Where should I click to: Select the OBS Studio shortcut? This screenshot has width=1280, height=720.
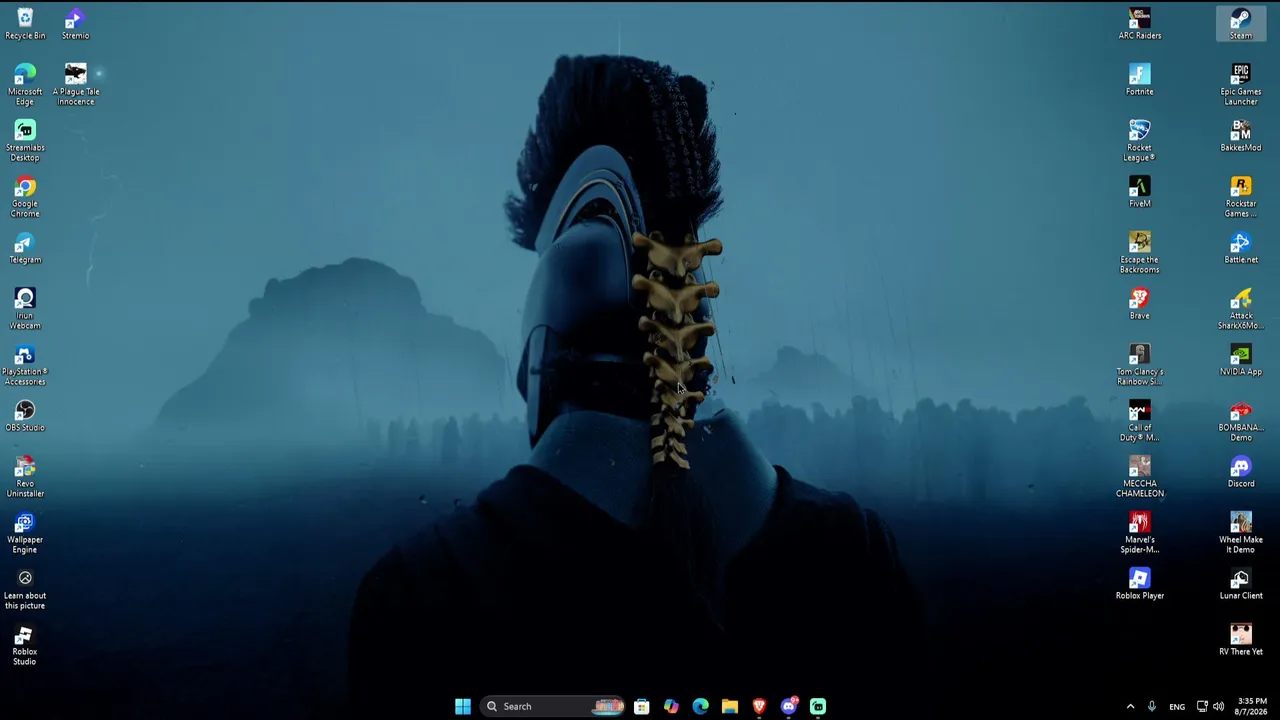point(25,416)
